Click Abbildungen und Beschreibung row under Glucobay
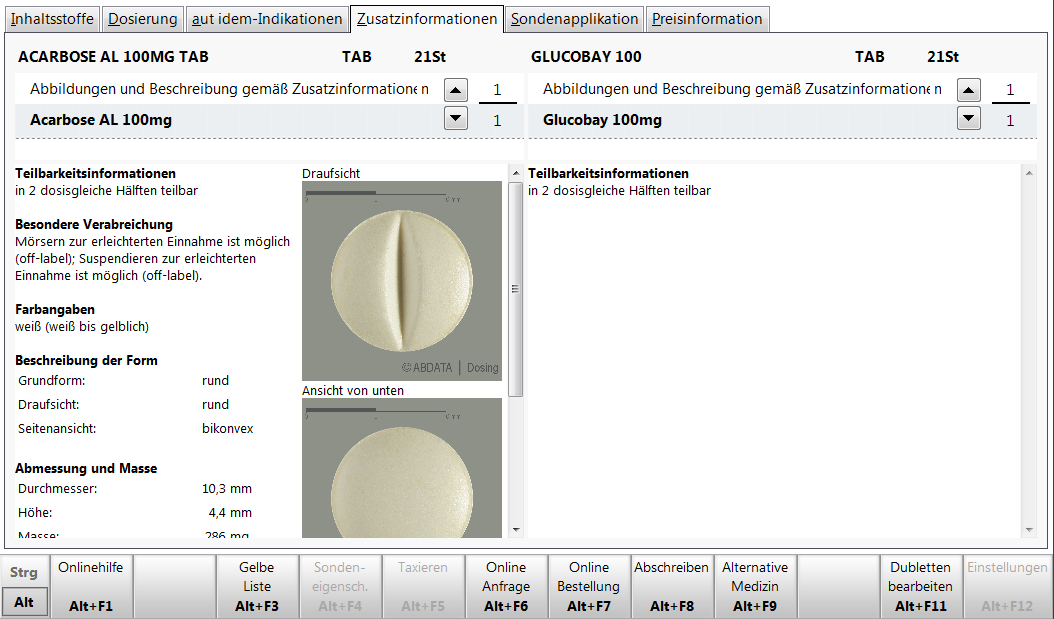Viewport: 1054px width, 619px height. pos(741,89)
